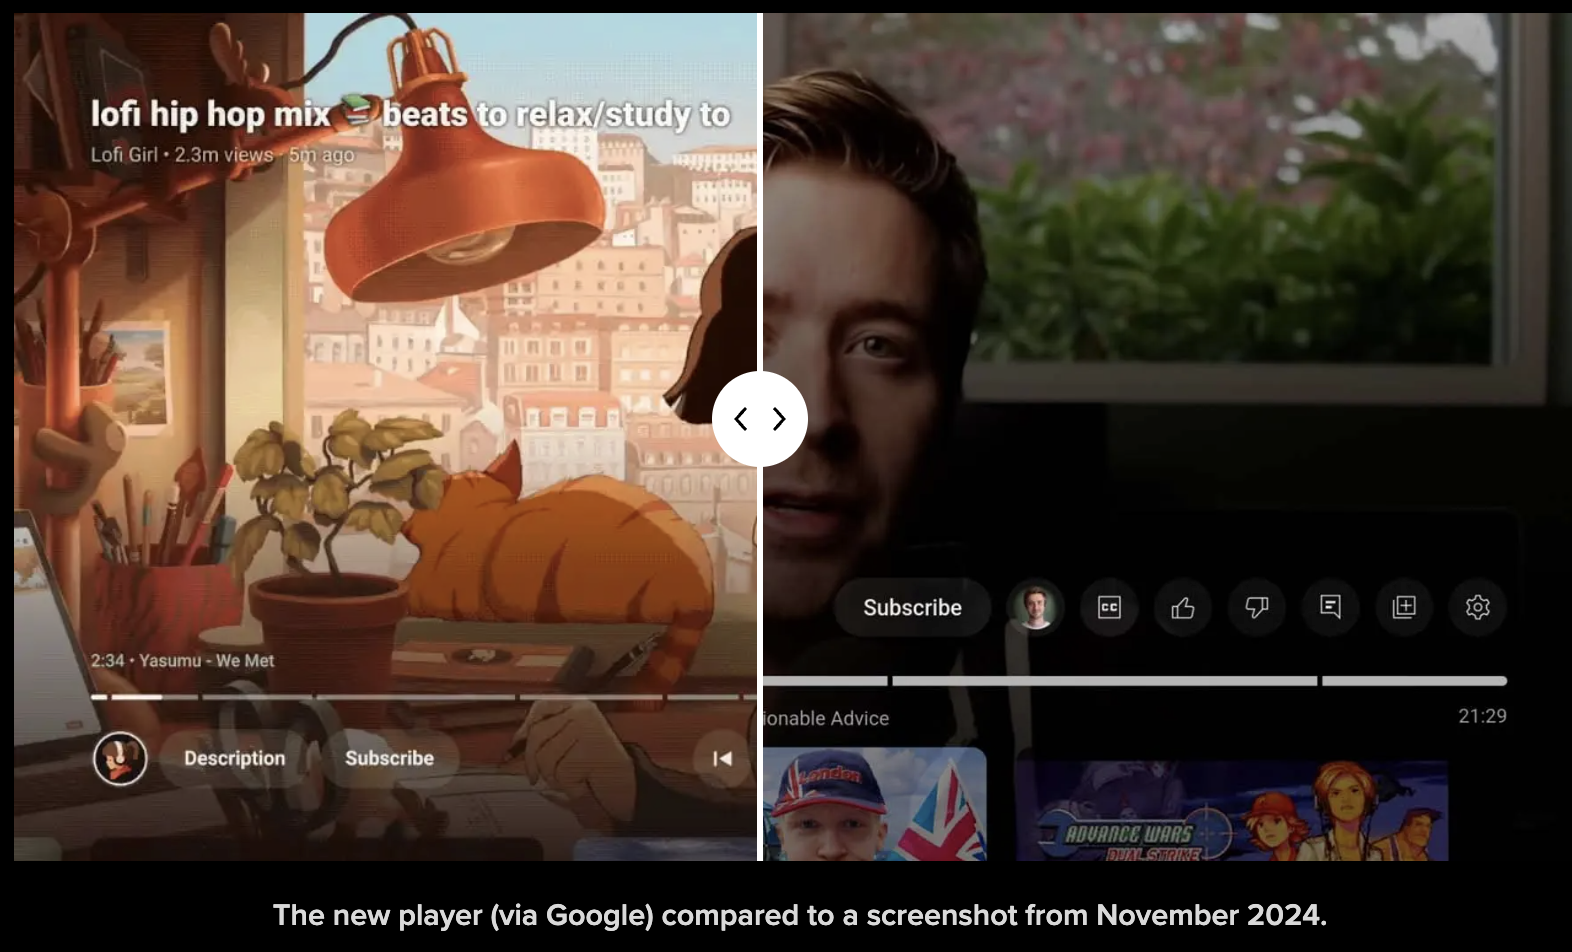Image resolution: width=1572 pixels, height=952 pixels.
Task: Click the Description button
Action: 234,759
